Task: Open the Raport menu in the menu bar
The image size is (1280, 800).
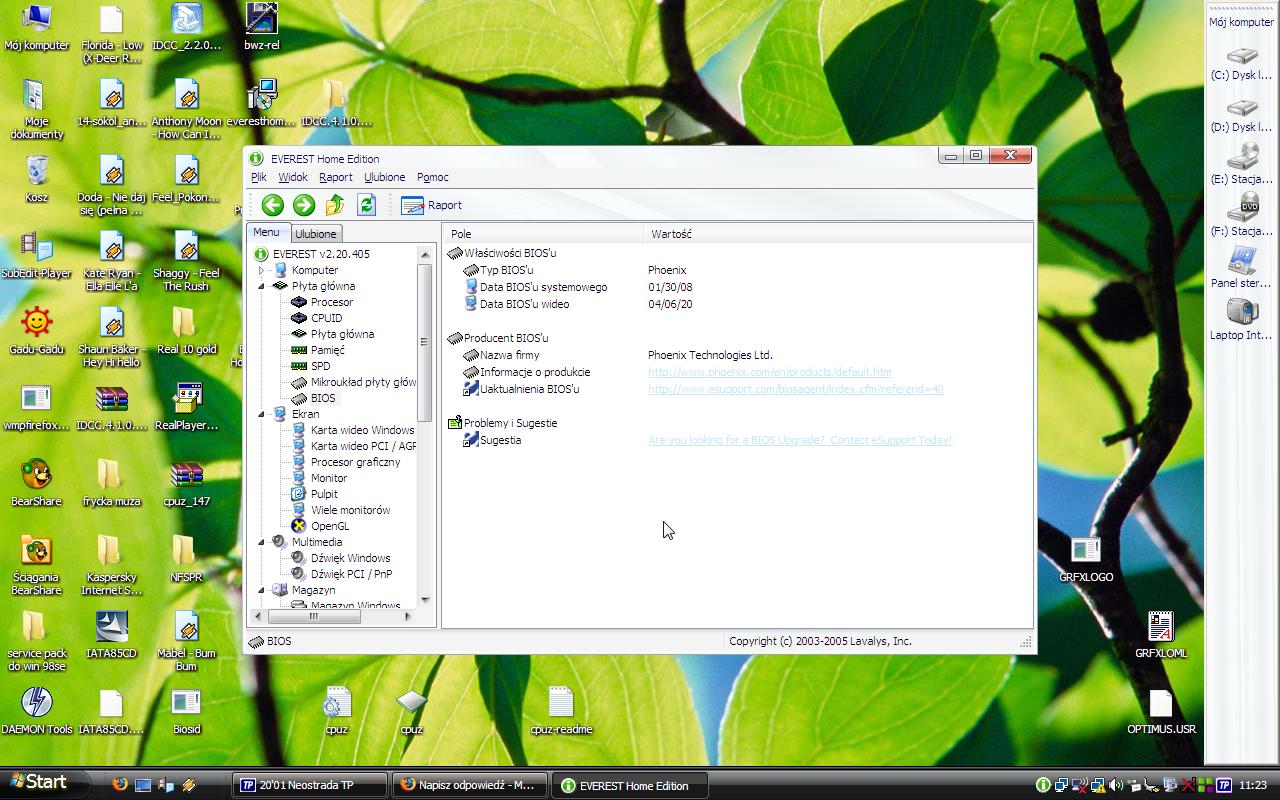Action: click(x=336, y=177)
